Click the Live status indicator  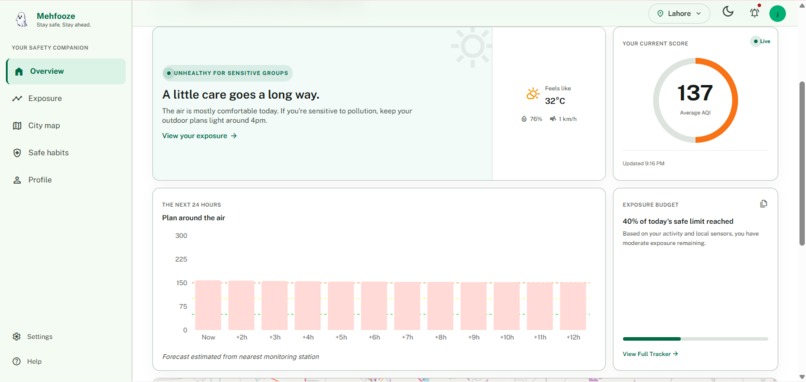(761, 41)
